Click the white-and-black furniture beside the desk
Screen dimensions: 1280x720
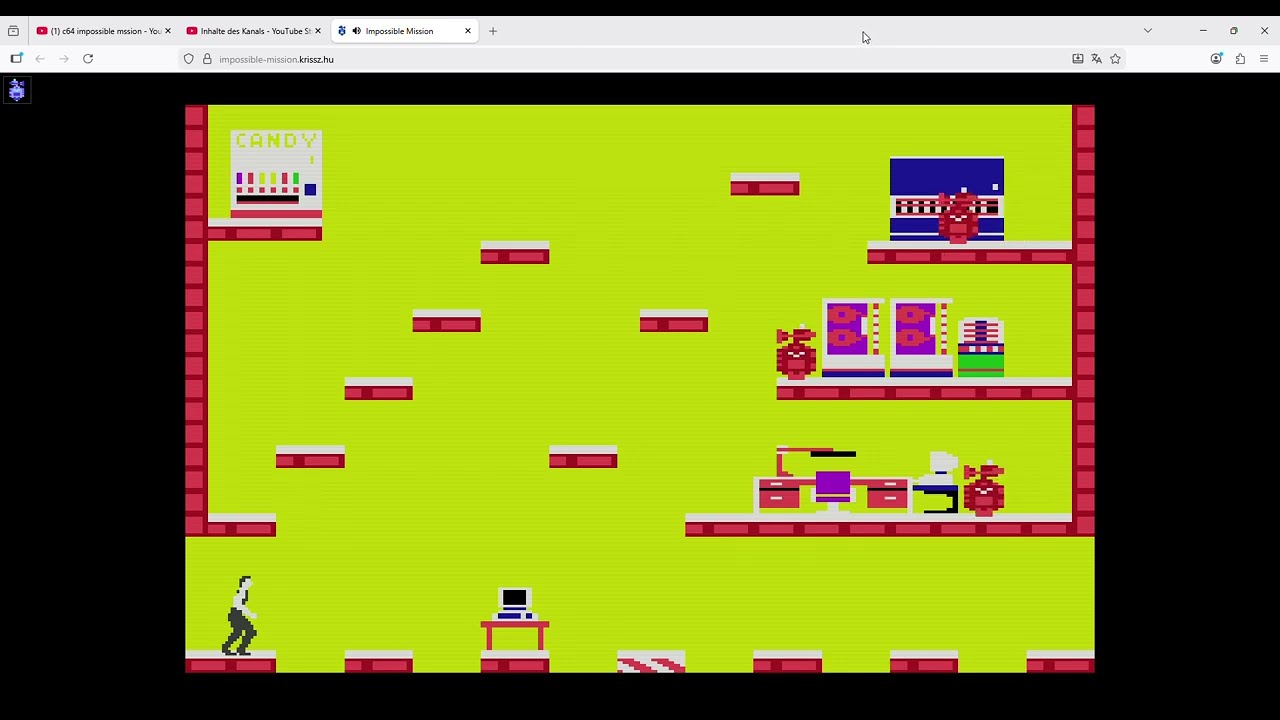coord(936,483)
